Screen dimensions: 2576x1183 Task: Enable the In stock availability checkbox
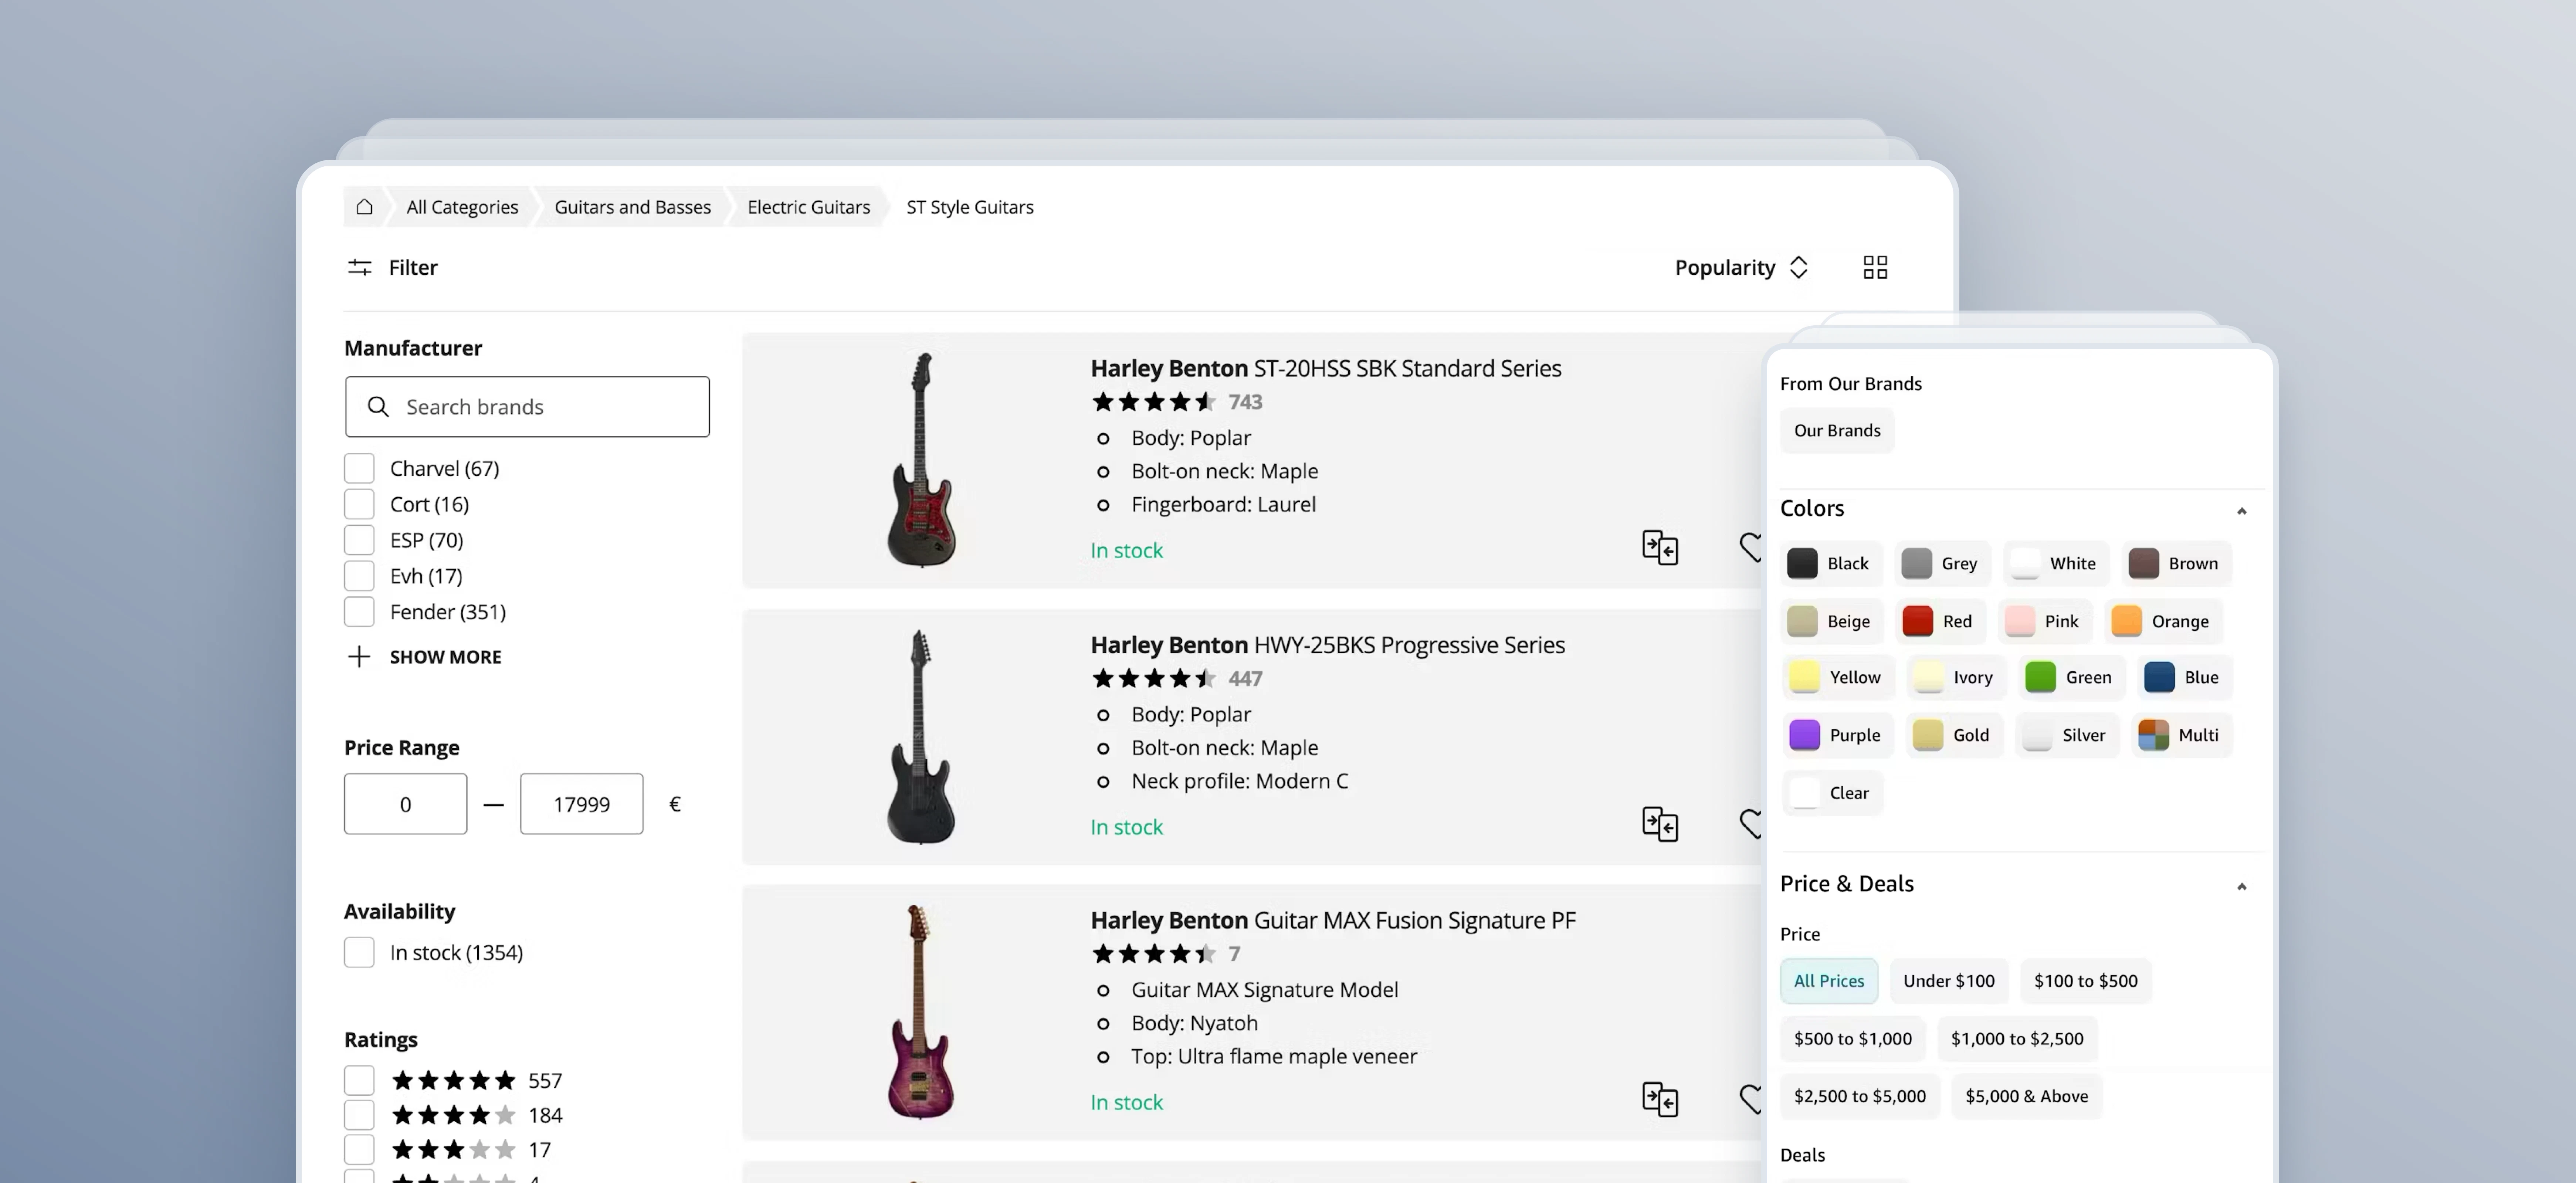(359, 952)
